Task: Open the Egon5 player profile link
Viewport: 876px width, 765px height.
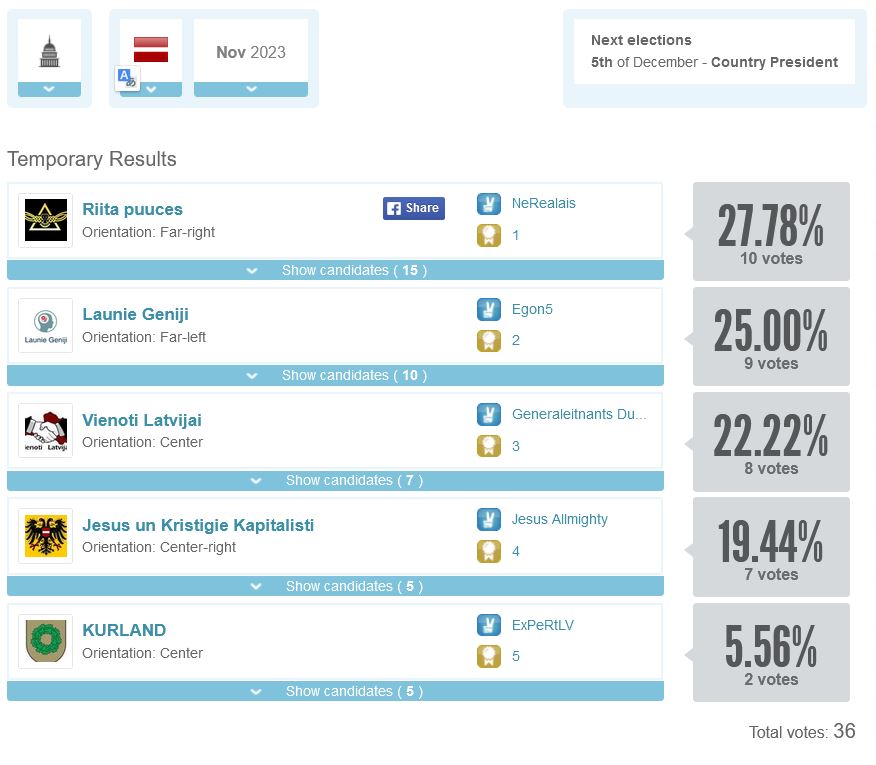Action: coord(532,309)
